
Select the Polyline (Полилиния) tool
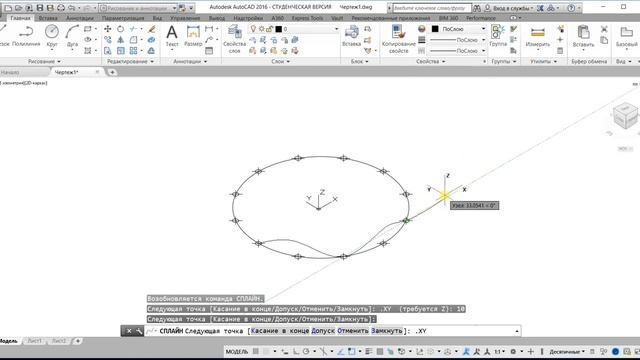[x=26, y=36]
